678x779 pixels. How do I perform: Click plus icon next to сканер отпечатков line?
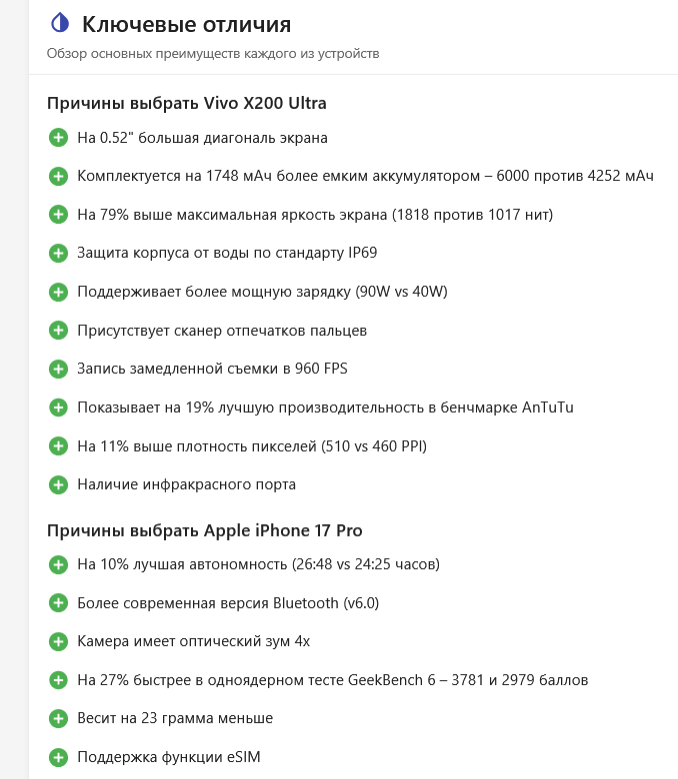pyautogui.click(x=58, y=330)
